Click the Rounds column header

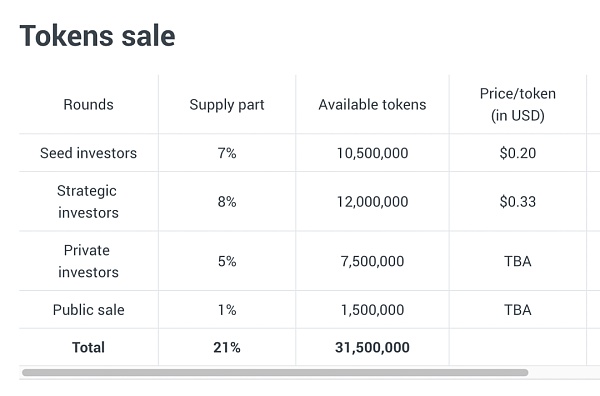(88, 104)
